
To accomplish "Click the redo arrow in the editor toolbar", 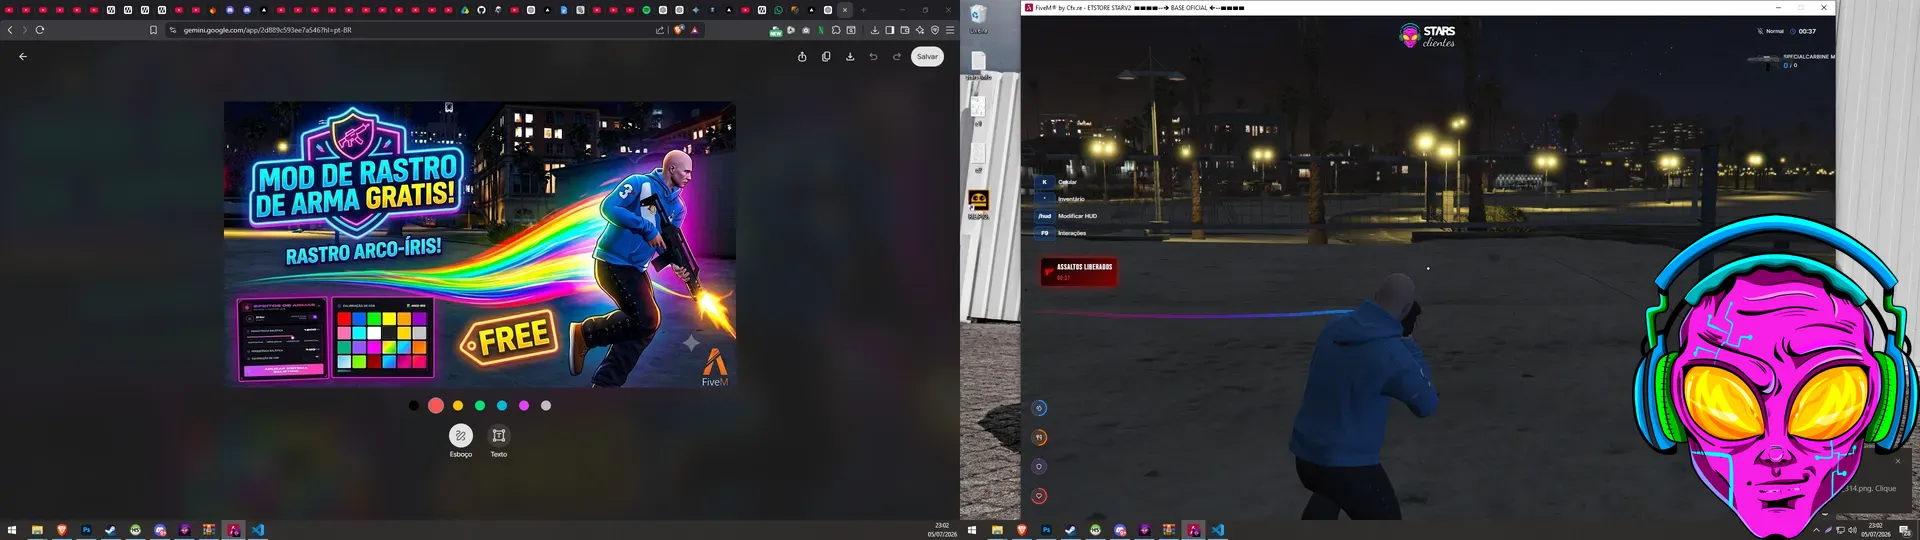I will pos(897,57).
